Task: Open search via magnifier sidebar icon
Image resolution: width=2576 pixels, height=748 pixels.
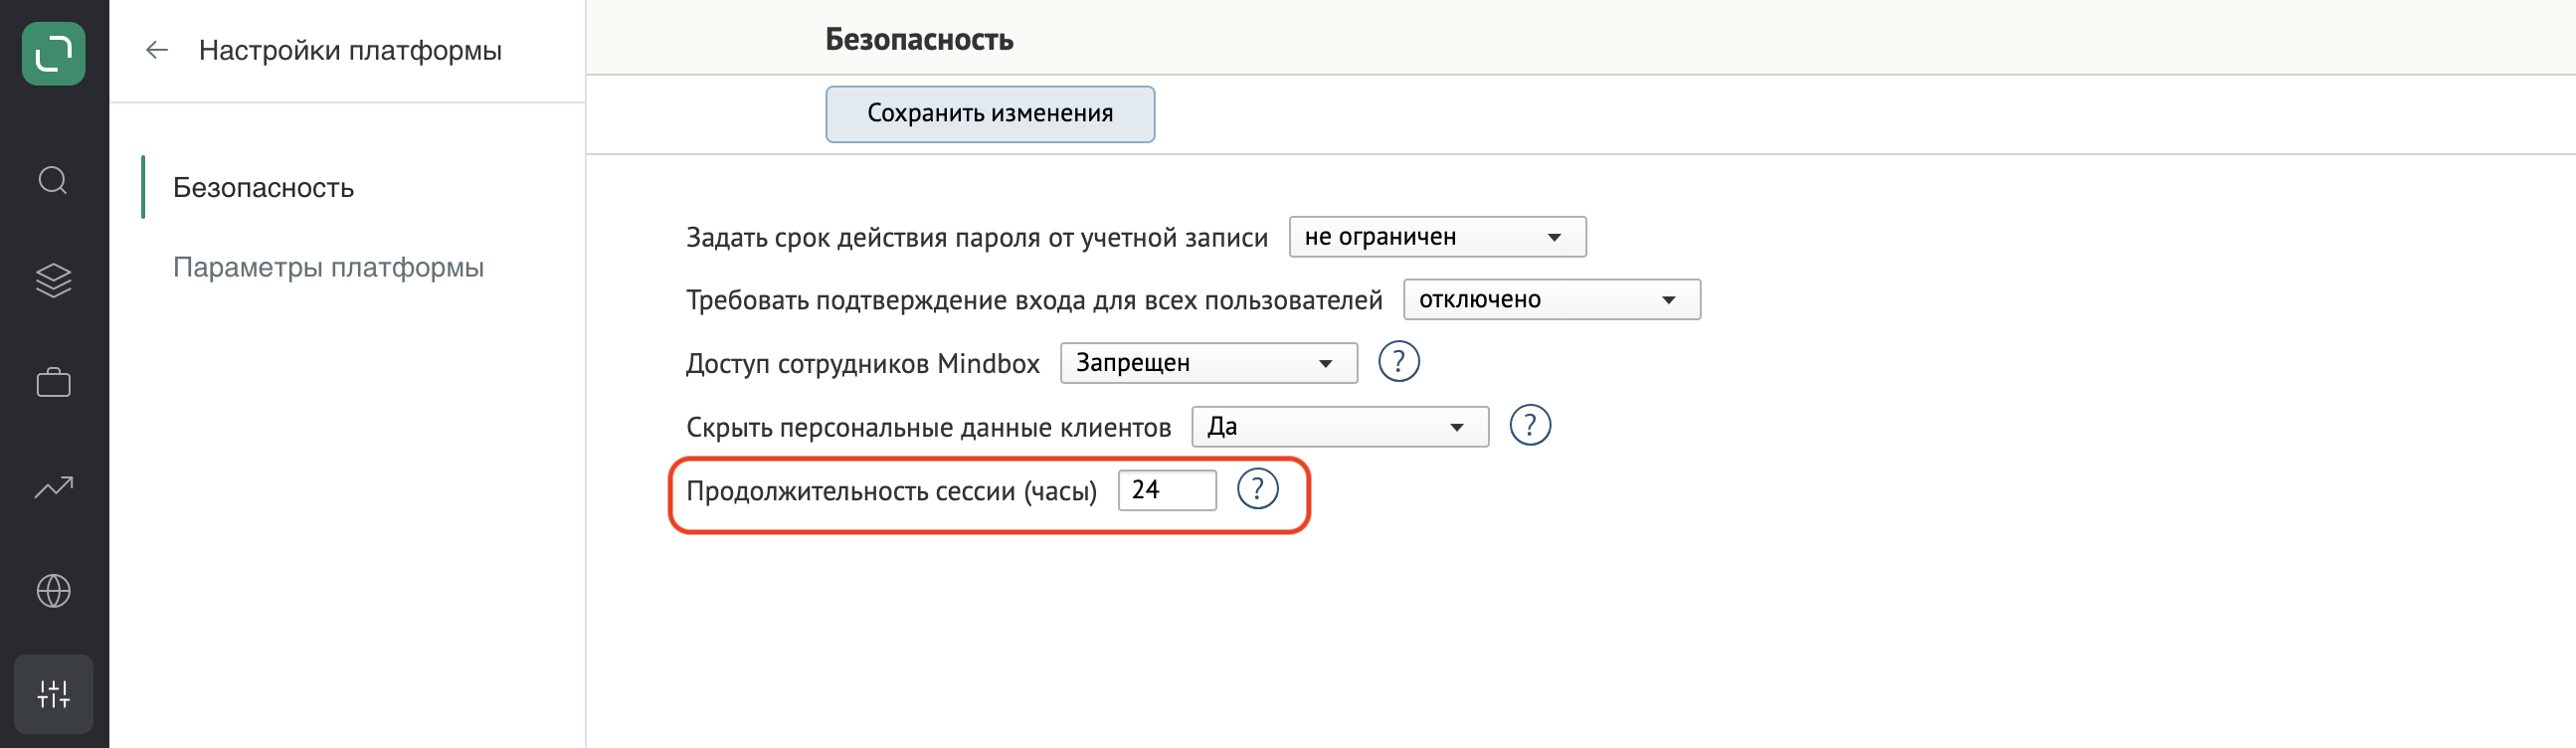Action: [53, 181]
